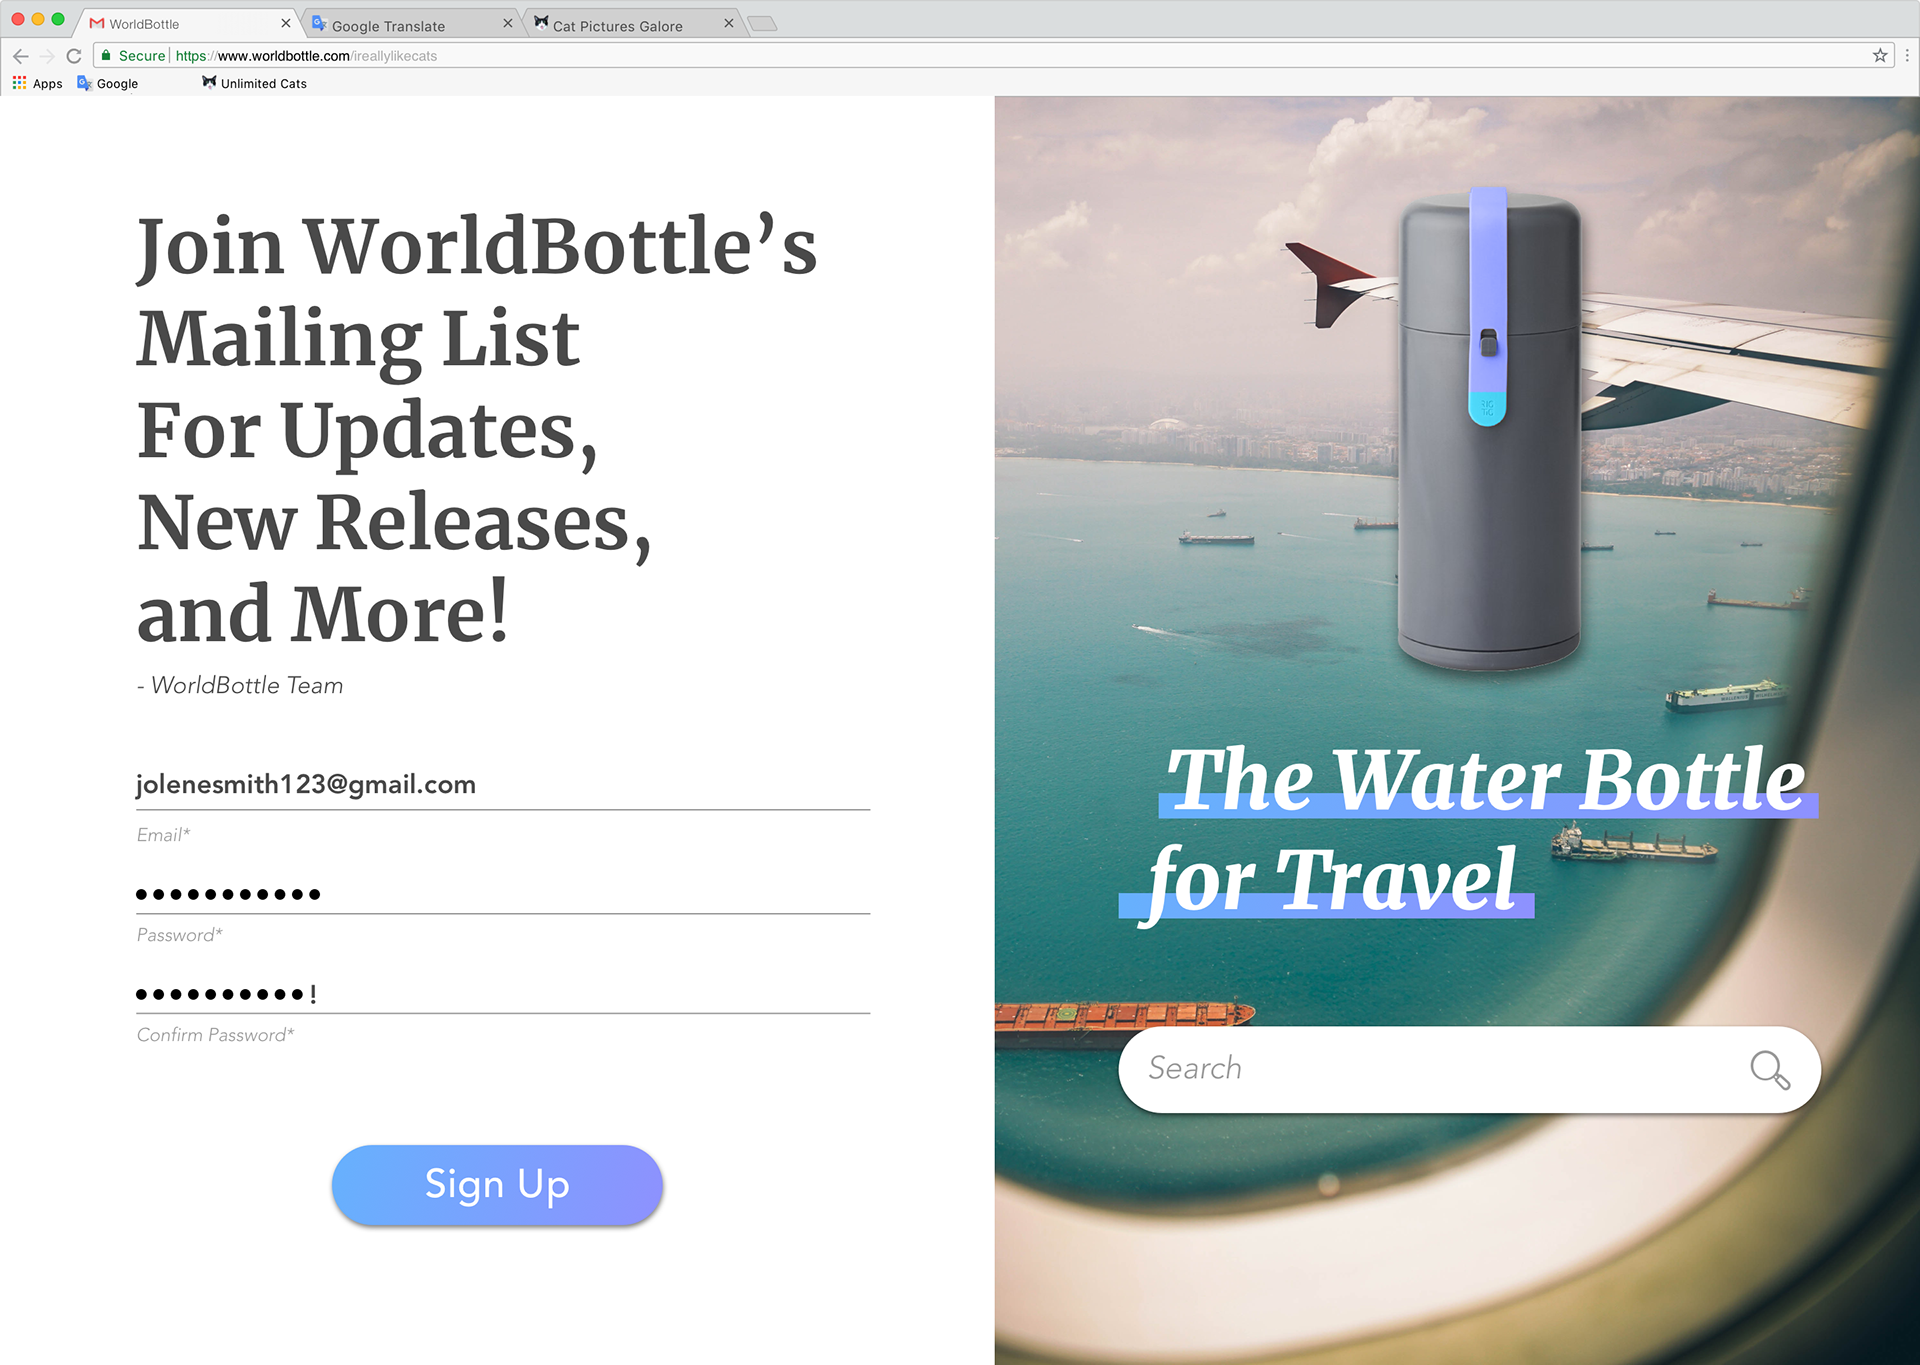This screenshot has width=1920, height=1365.
Task: Click the Sign Up button
Action: pyautogui.click(x=497, y=1185)
